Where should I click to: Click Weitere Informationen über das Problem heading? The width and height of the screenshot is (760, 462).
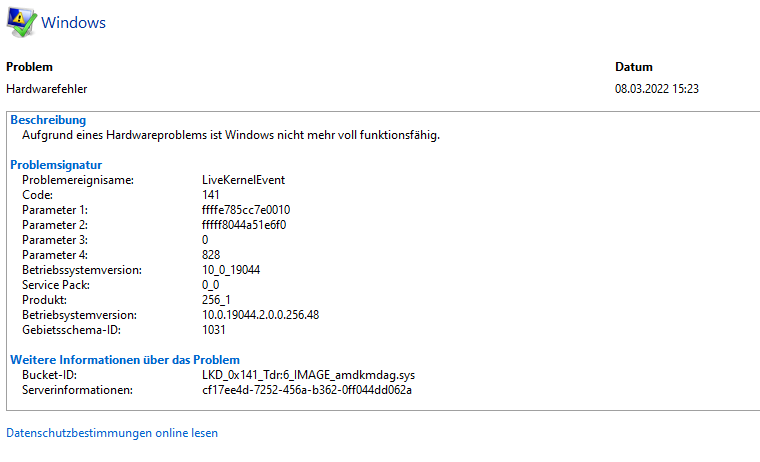click(125, 360)
